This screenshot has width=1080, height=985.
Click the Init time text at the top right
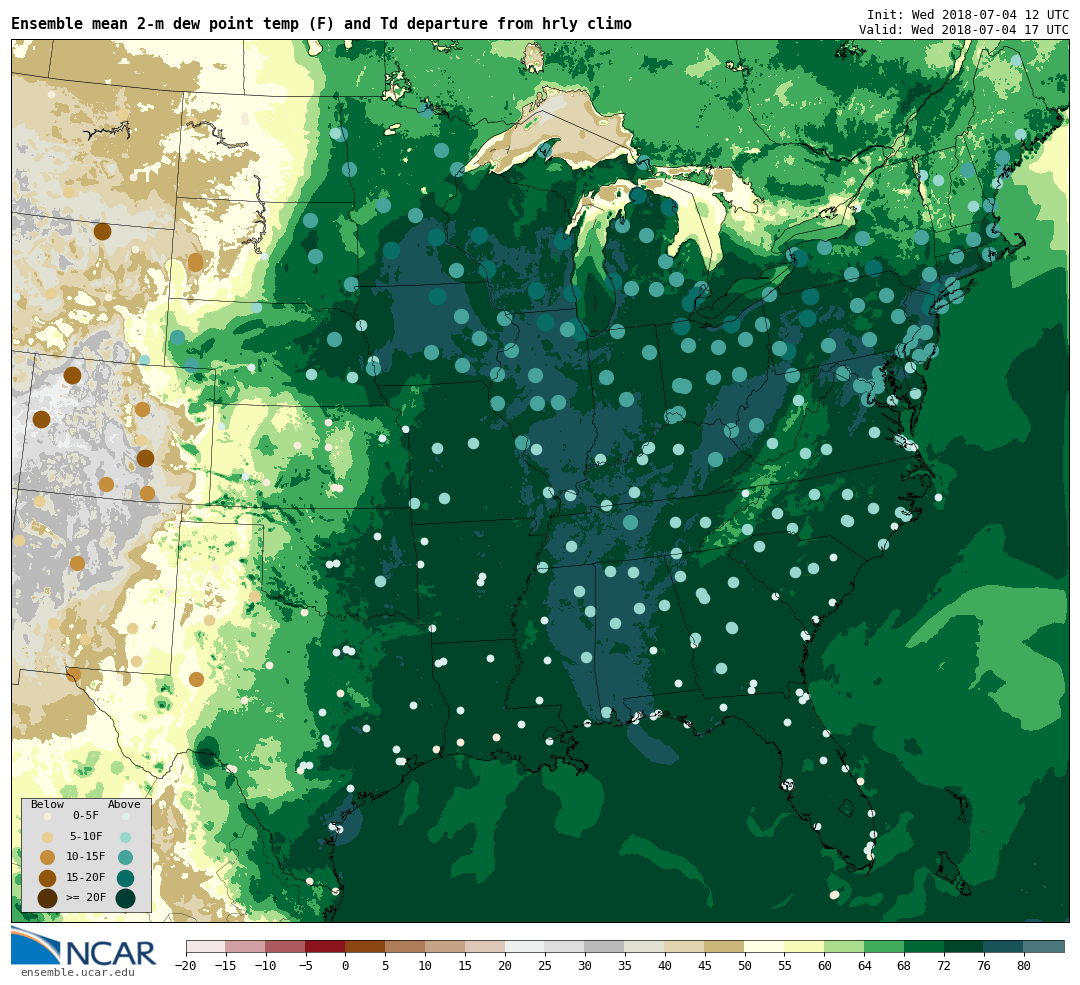coord(967,15)
